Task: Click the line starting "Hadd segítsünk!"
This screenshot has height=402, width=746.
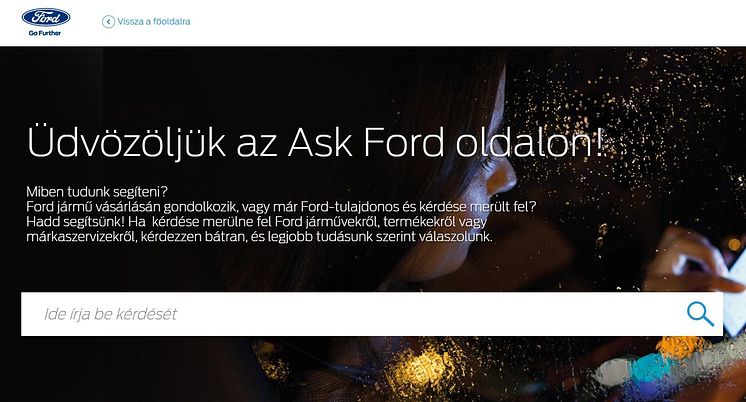Action: pos(256,222)
